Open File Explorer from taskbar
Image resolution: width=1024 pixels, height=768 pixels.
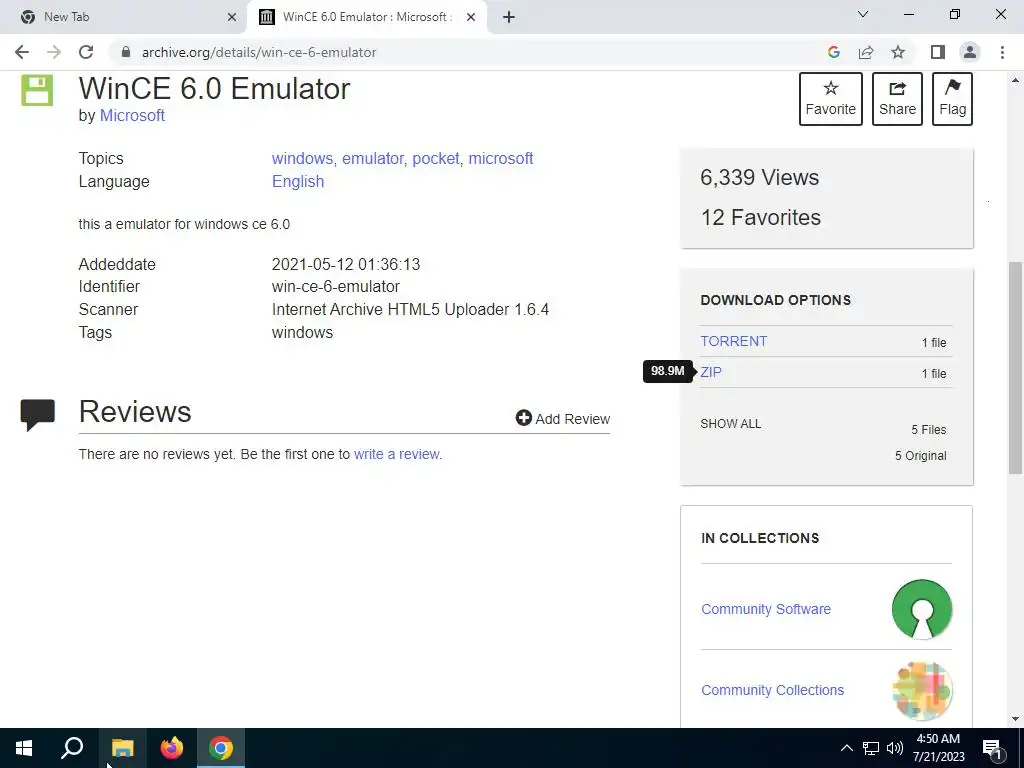point(122,748)
